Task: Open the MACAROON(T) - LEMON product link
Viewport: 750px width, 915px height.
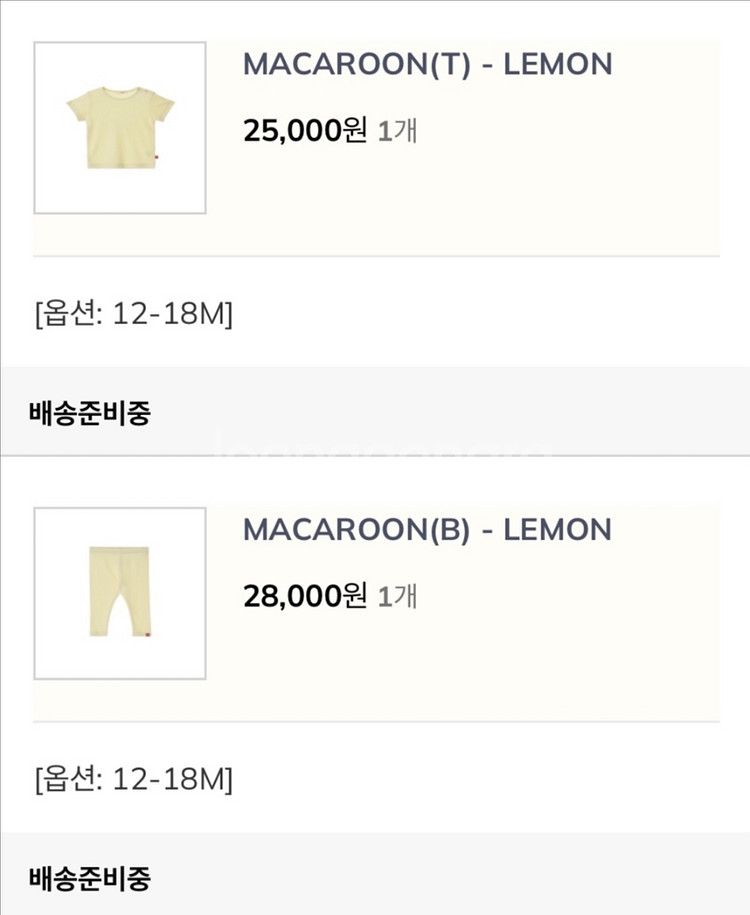Action: [428, 63]
